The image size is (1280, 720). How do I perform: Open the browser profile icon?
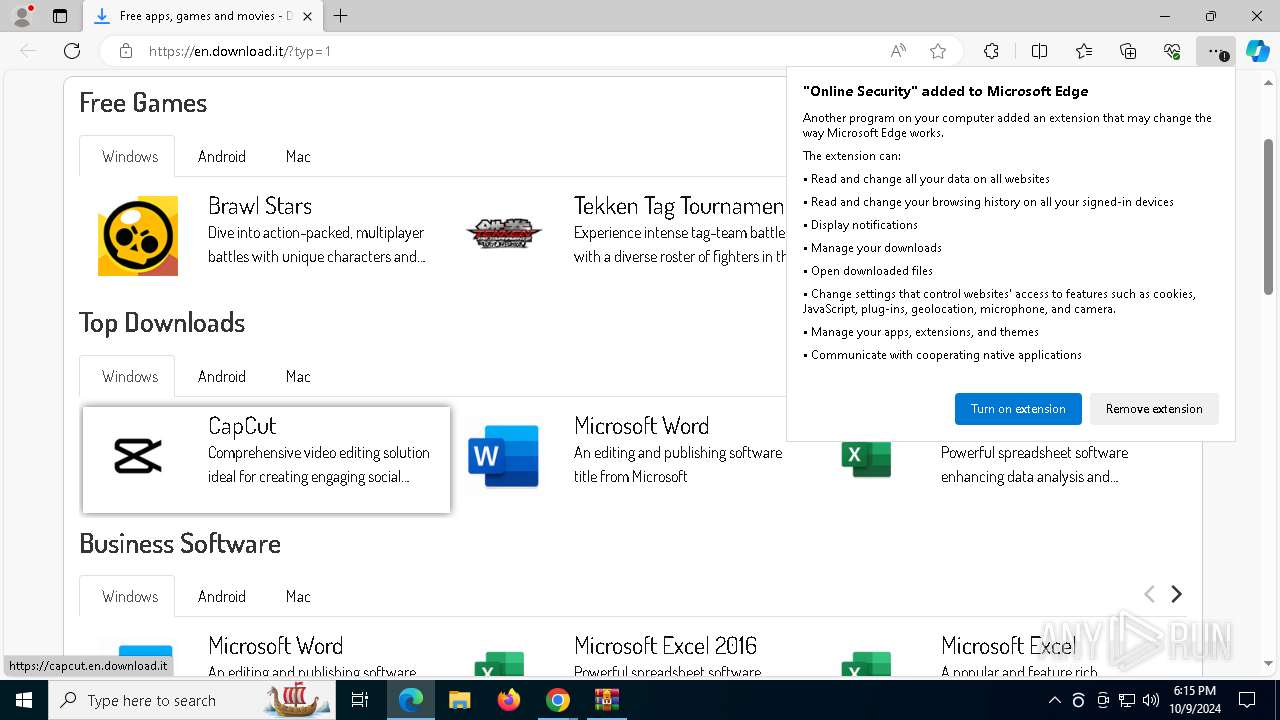(x=21, y=16)
